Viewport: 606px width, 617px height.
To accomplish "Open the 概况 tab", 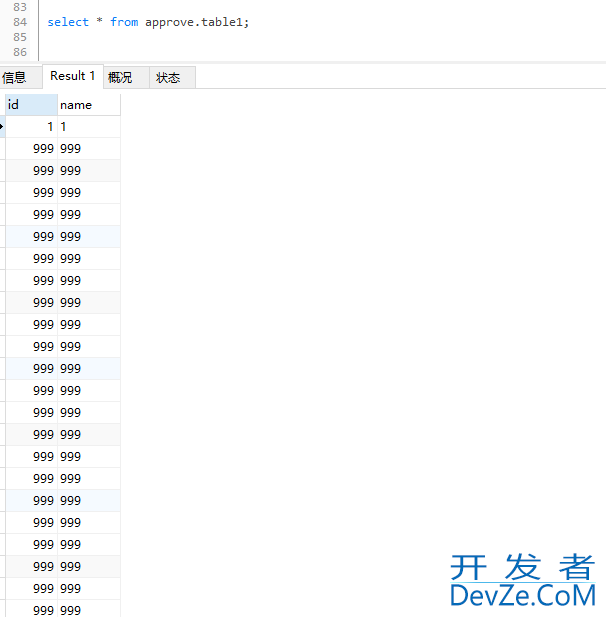I will [126, 78].
